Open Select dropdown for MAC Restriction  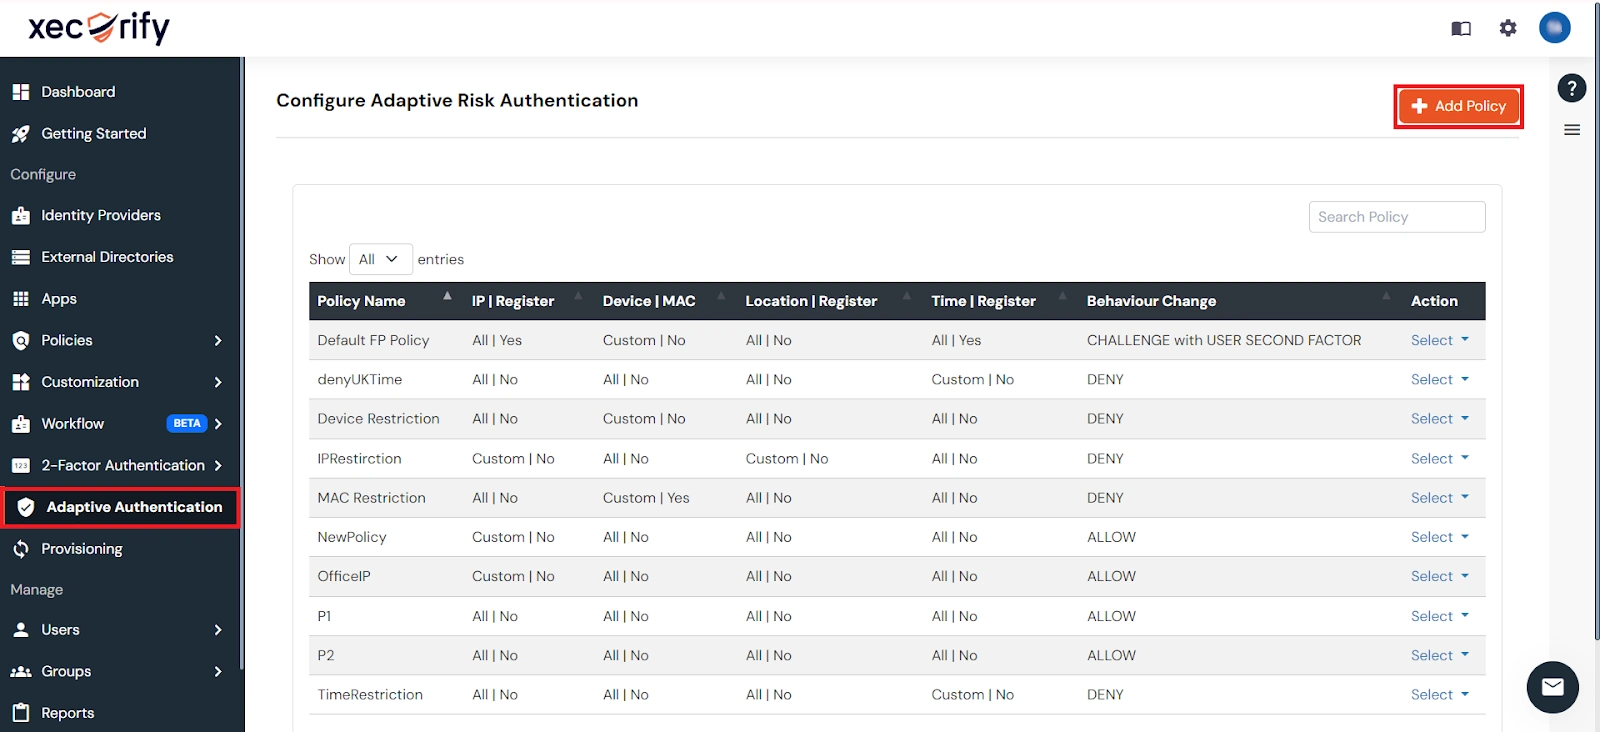[x=1440, y=498]
